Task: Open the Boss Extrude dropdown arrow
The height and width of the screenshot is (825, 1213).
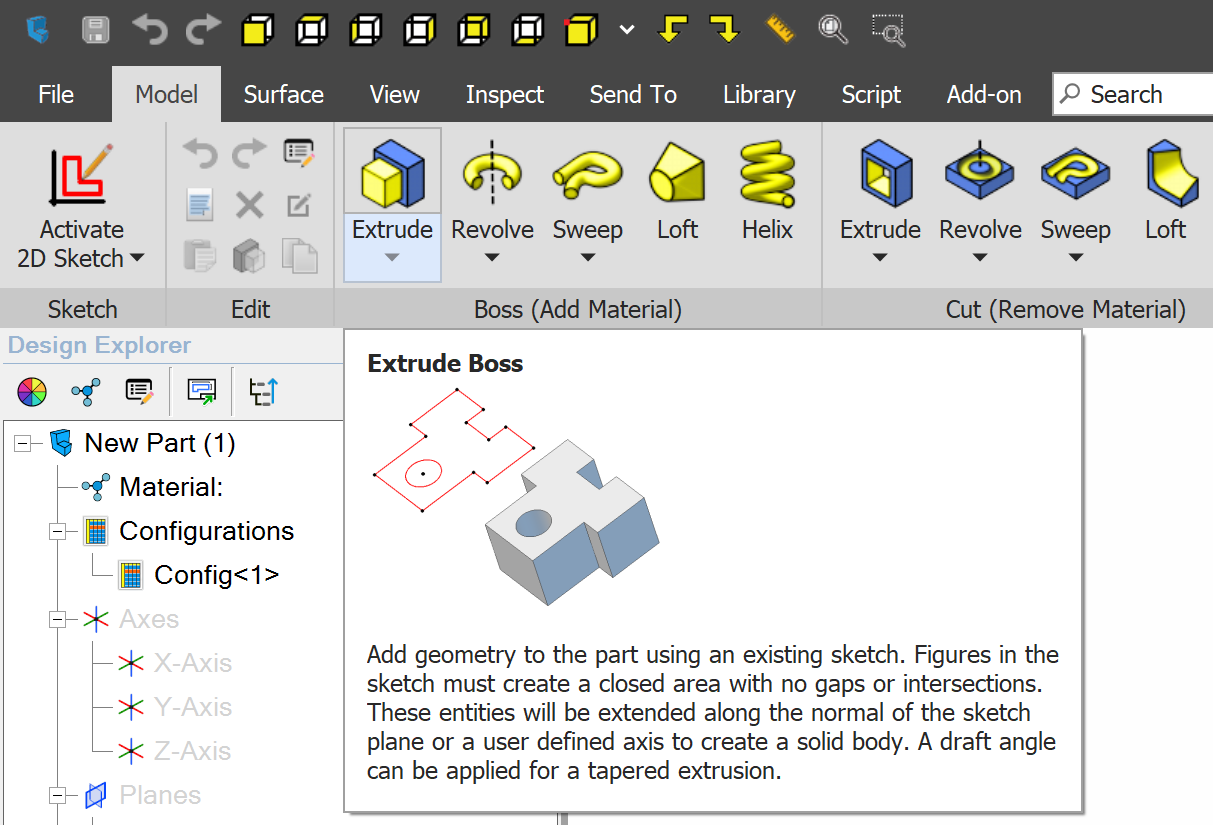Action: point(392,258)
